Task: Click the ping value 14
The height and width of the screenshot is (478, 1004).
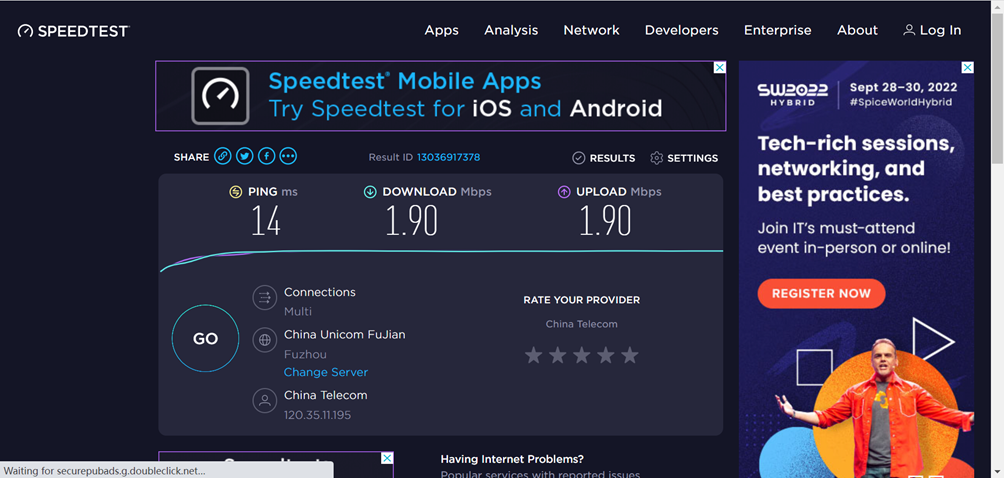Action: 265,221
